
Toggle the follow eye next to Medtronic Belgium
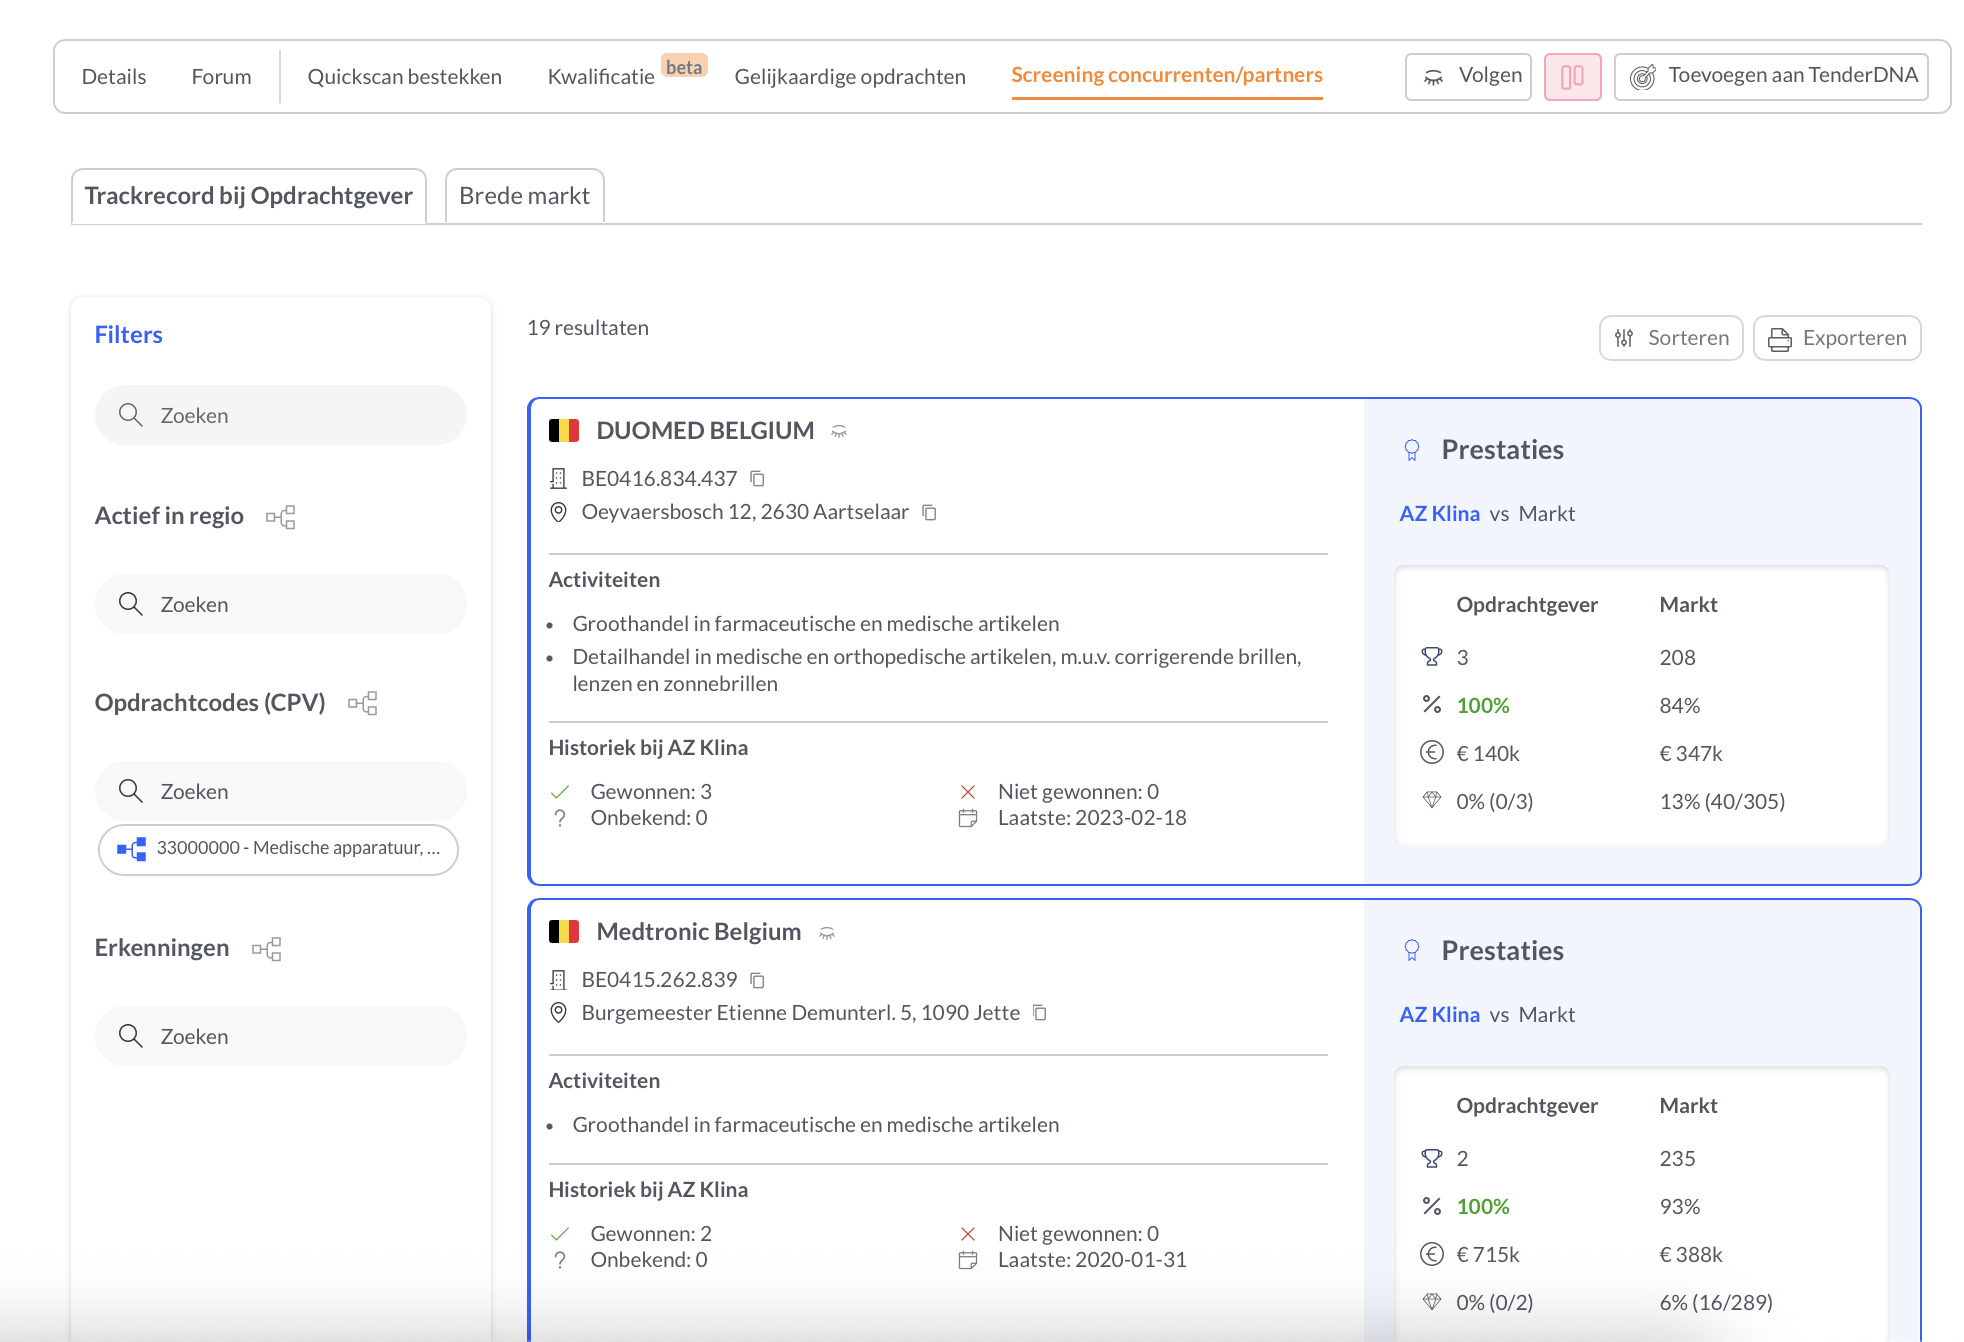[x=827, y=932]
